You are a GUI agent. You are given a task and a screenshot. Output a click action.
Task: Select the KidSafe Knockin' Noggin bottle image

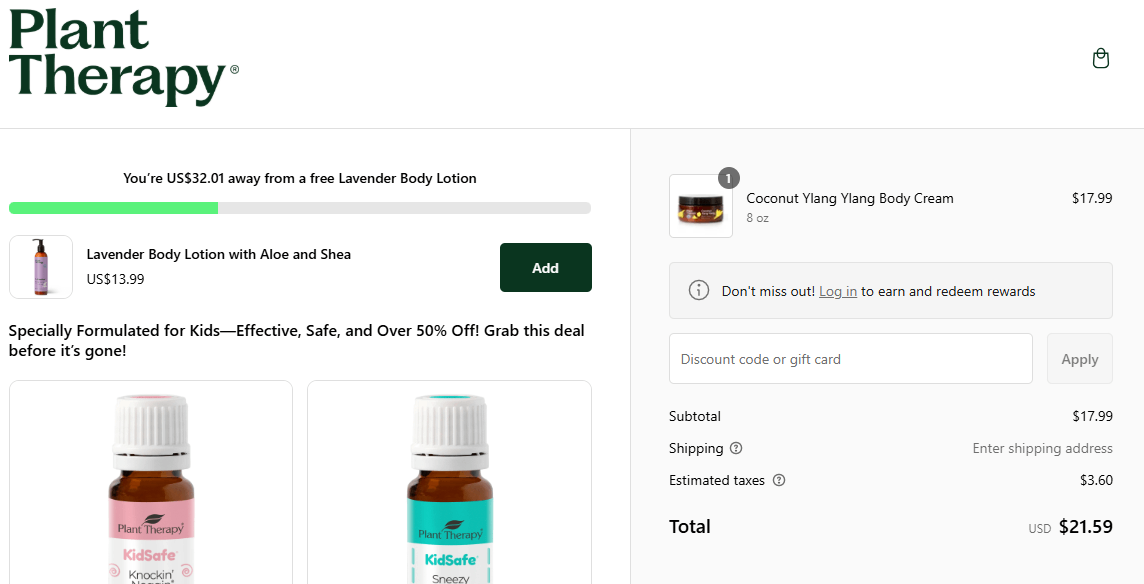point(150,490)
